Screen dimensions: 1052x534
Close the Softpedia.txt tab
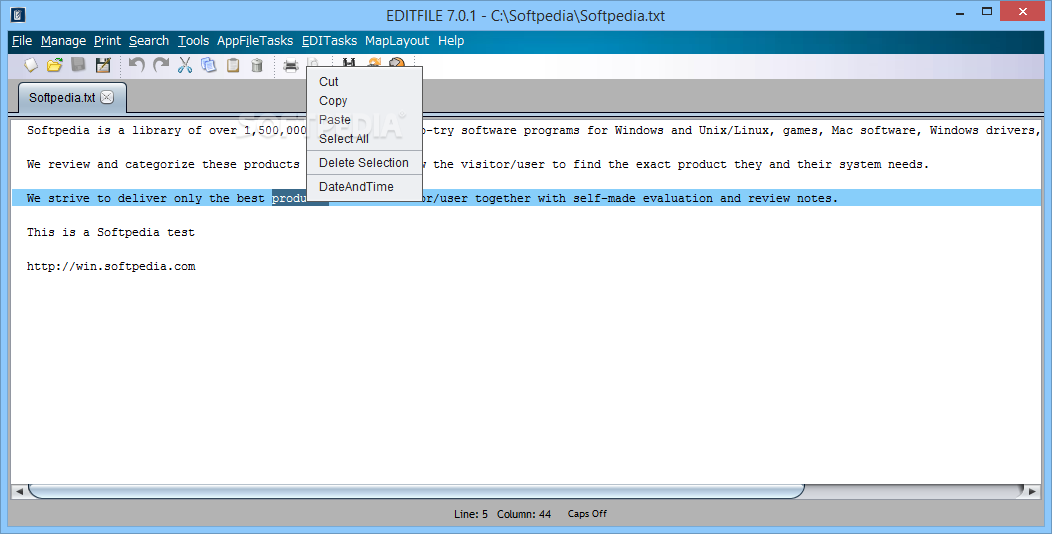pos(107,97)
